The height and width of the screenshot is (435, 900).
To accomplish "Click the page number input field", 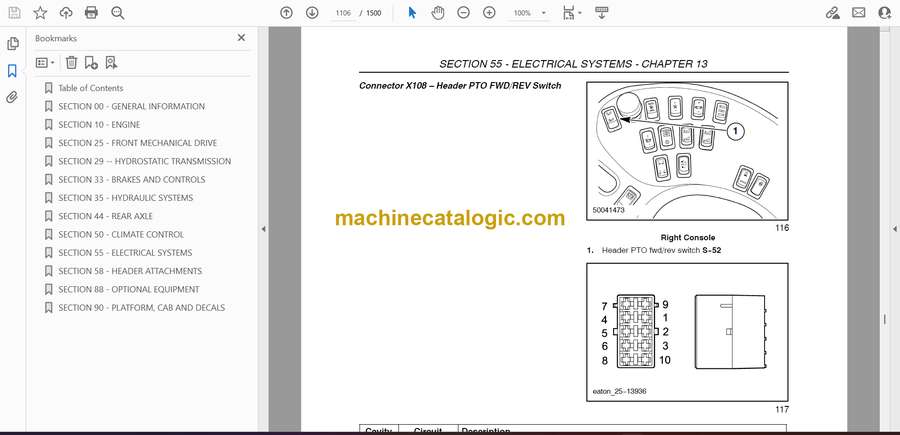I will pyautogui.click(x=344, y=13).
